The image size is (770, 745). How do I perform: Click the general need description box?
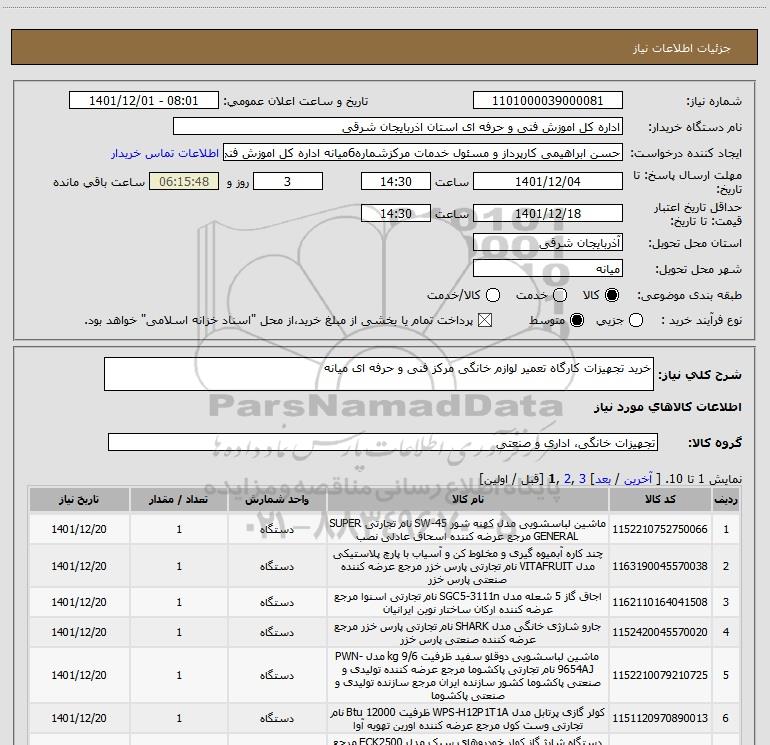click(x=379, y=374)
